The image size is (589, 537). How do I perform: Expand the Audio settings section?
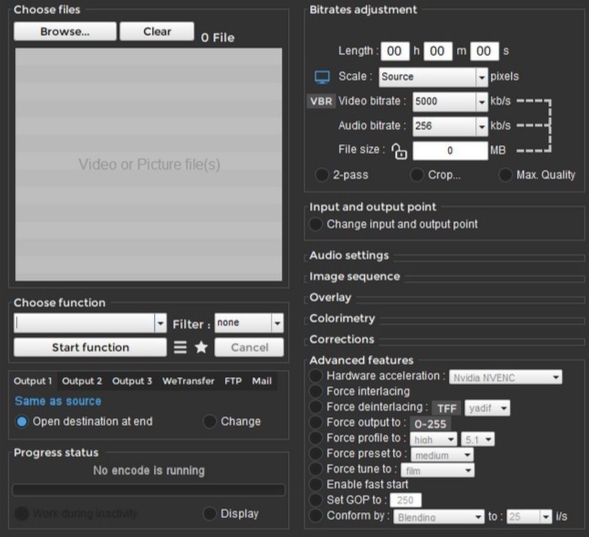click(349, 256)
